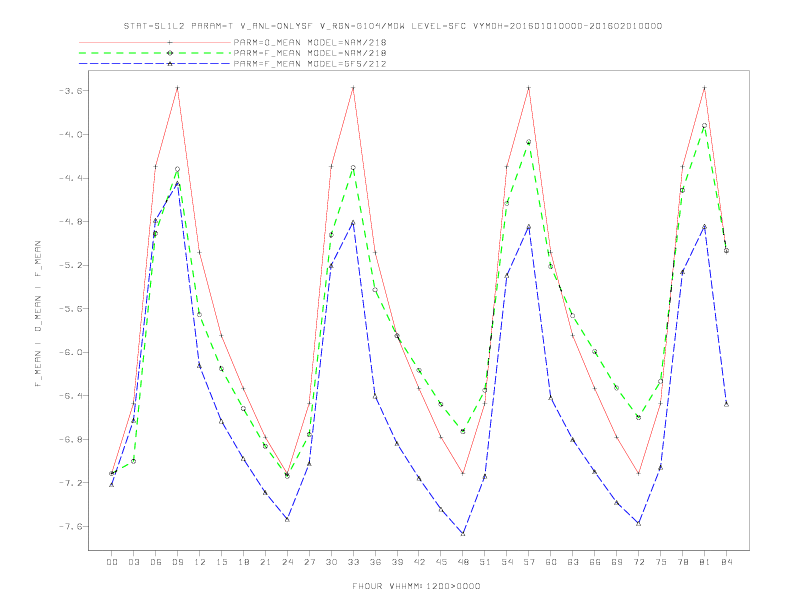Select legend entry PARM=F_MEAN MODEL=NAM/218
Screen dimensions: 792x612
[310, 53]
